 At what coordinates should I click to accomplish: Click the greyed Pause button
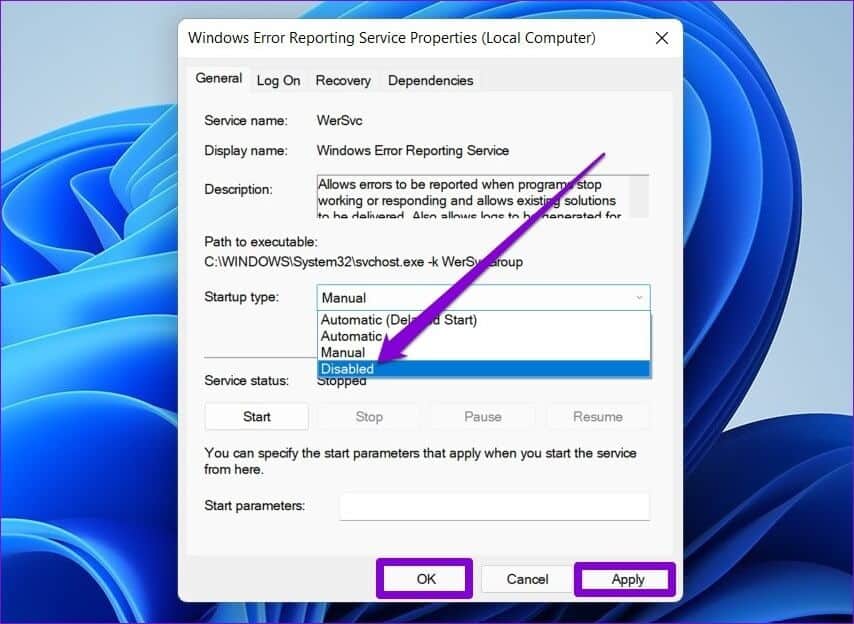pyautogui.click(x=483, y=417)
